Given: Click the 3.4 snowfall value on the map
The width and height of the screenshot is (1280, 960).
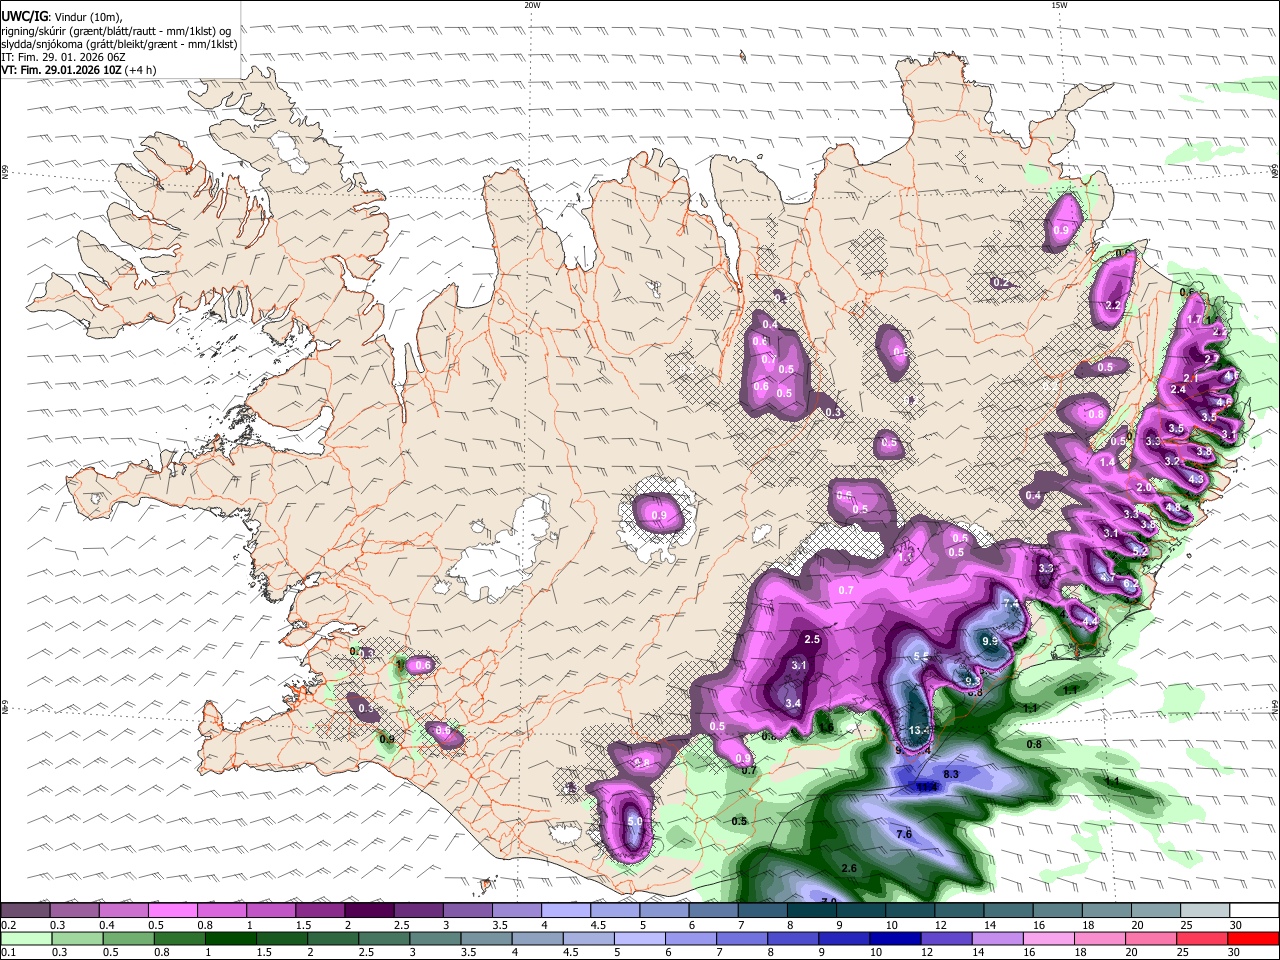Looking at the screenshot, I should click(793, 704).
